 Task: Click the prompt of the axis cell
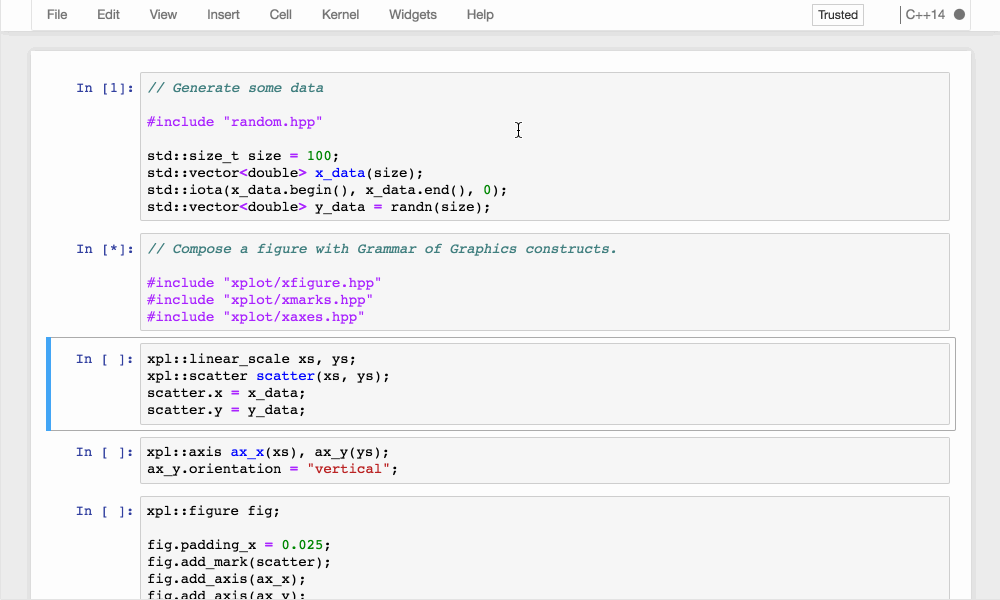coord(105,452)
